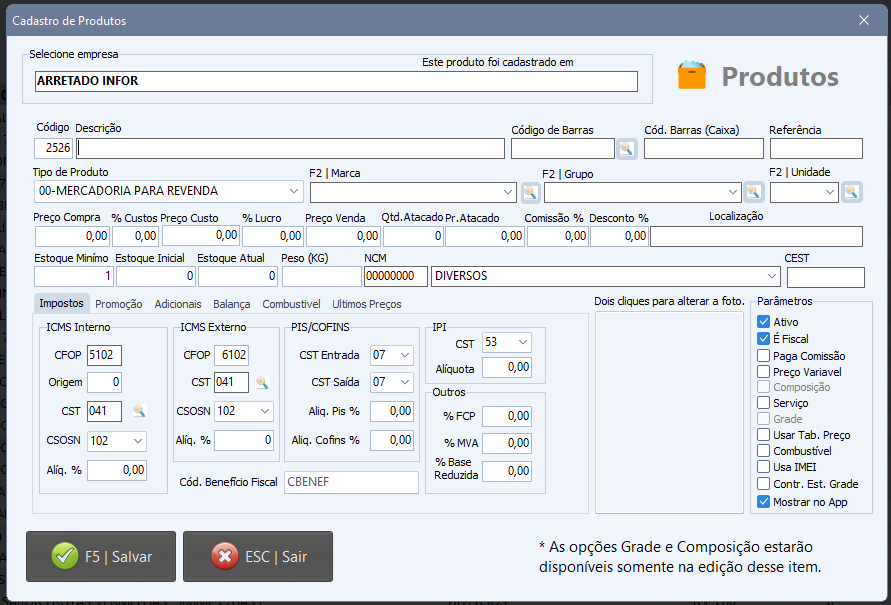
Task: Expand the NCM DIVERSOS dropdown
Action: tap(771, 276)
